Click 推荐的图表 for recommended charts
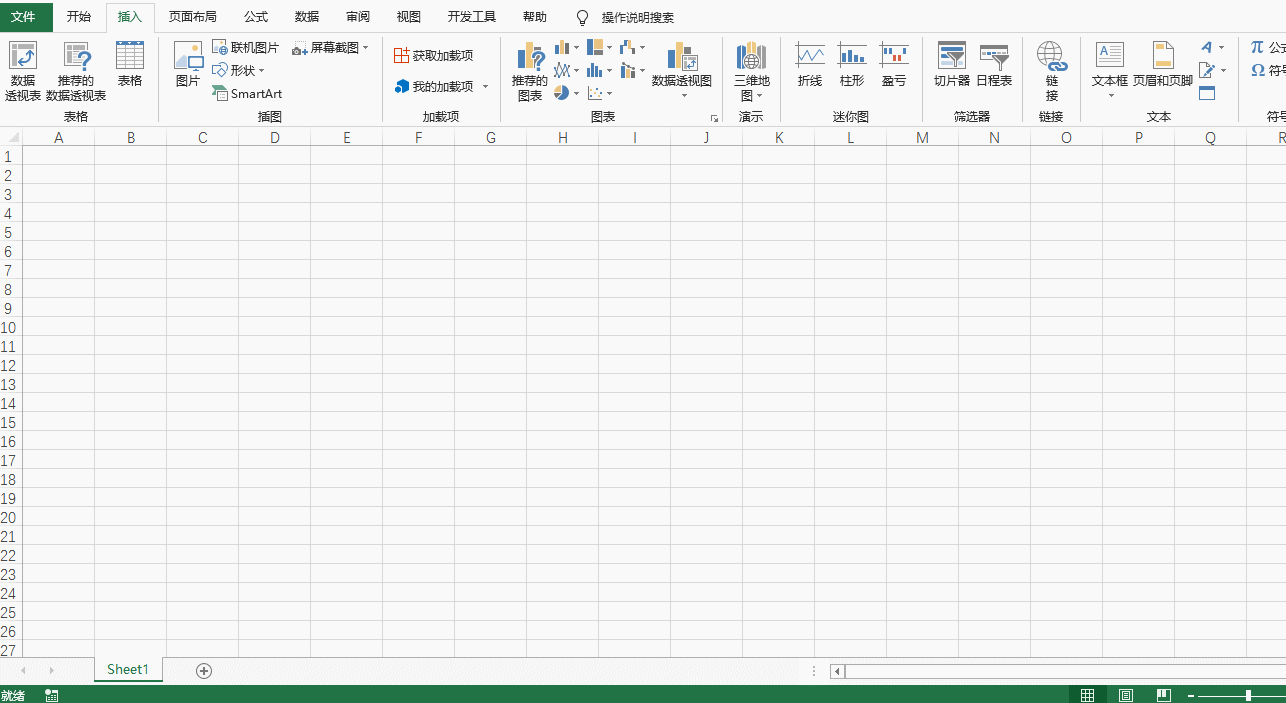Screen dimensions: 1286x703 (530, 72)
